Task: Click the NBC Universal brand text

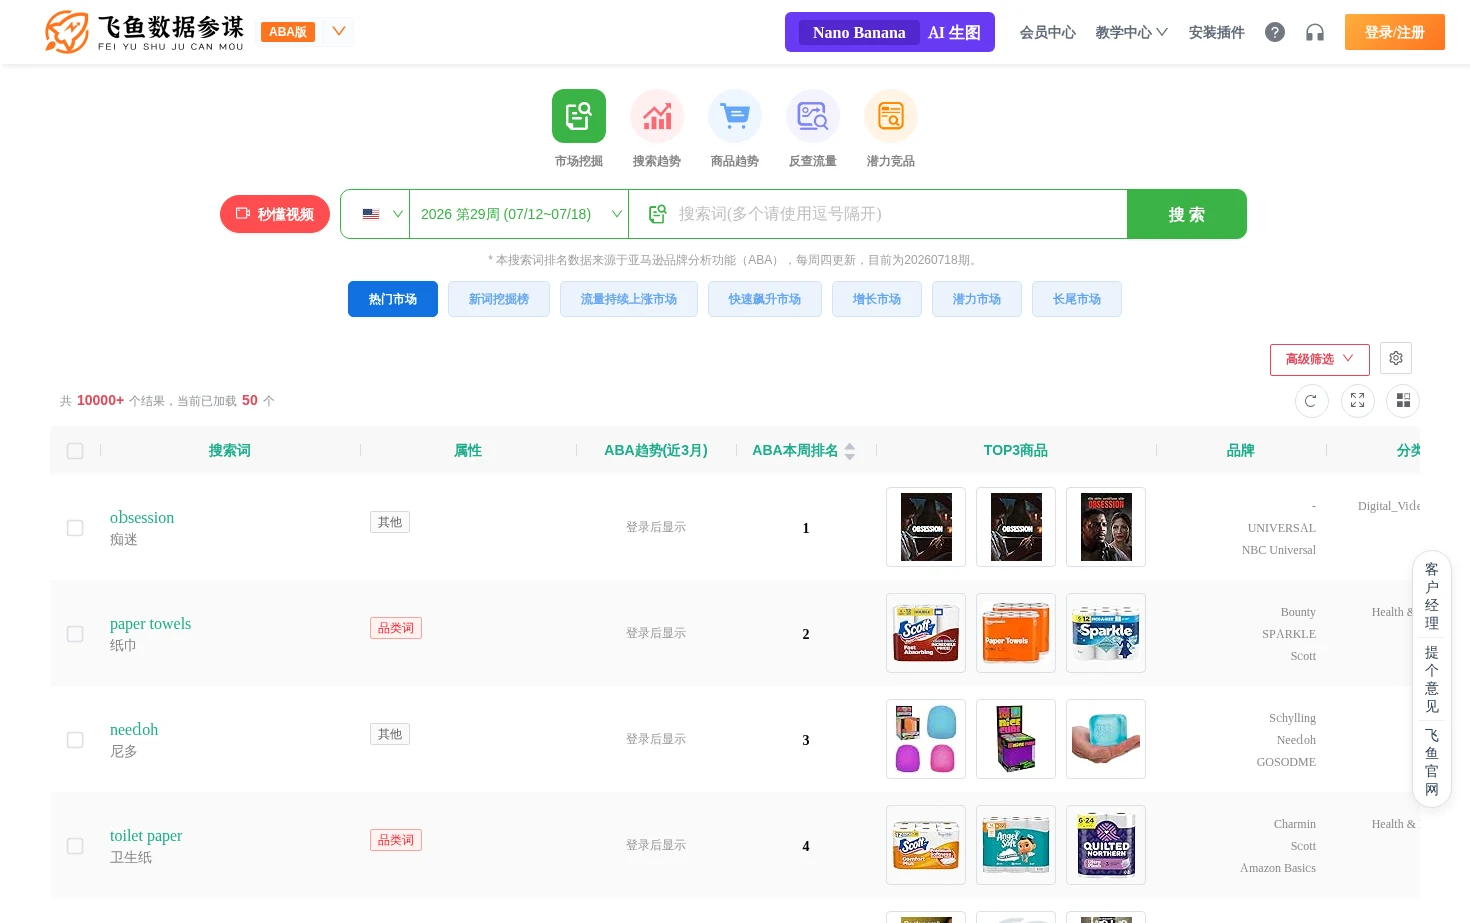Action: pos(1279,550)
